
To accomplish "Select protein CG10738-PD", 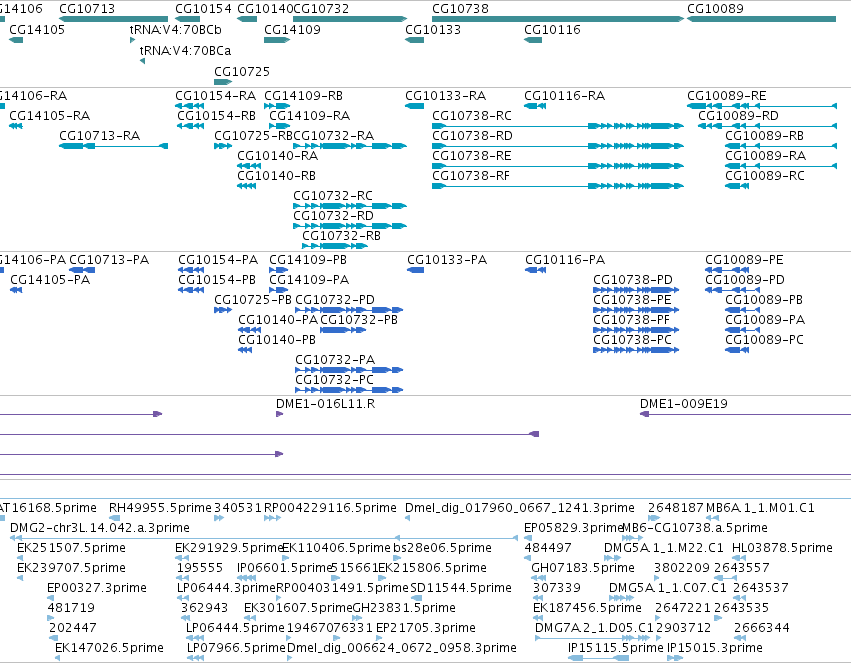I will [633, 280].
